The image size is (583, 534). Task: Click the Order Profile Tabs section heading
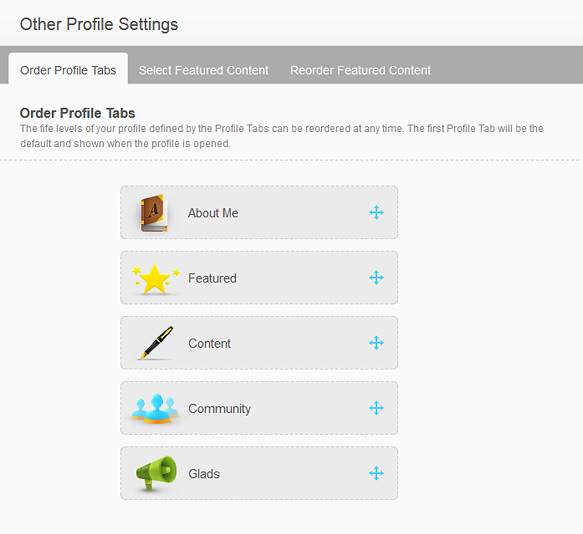pos(77,113)
